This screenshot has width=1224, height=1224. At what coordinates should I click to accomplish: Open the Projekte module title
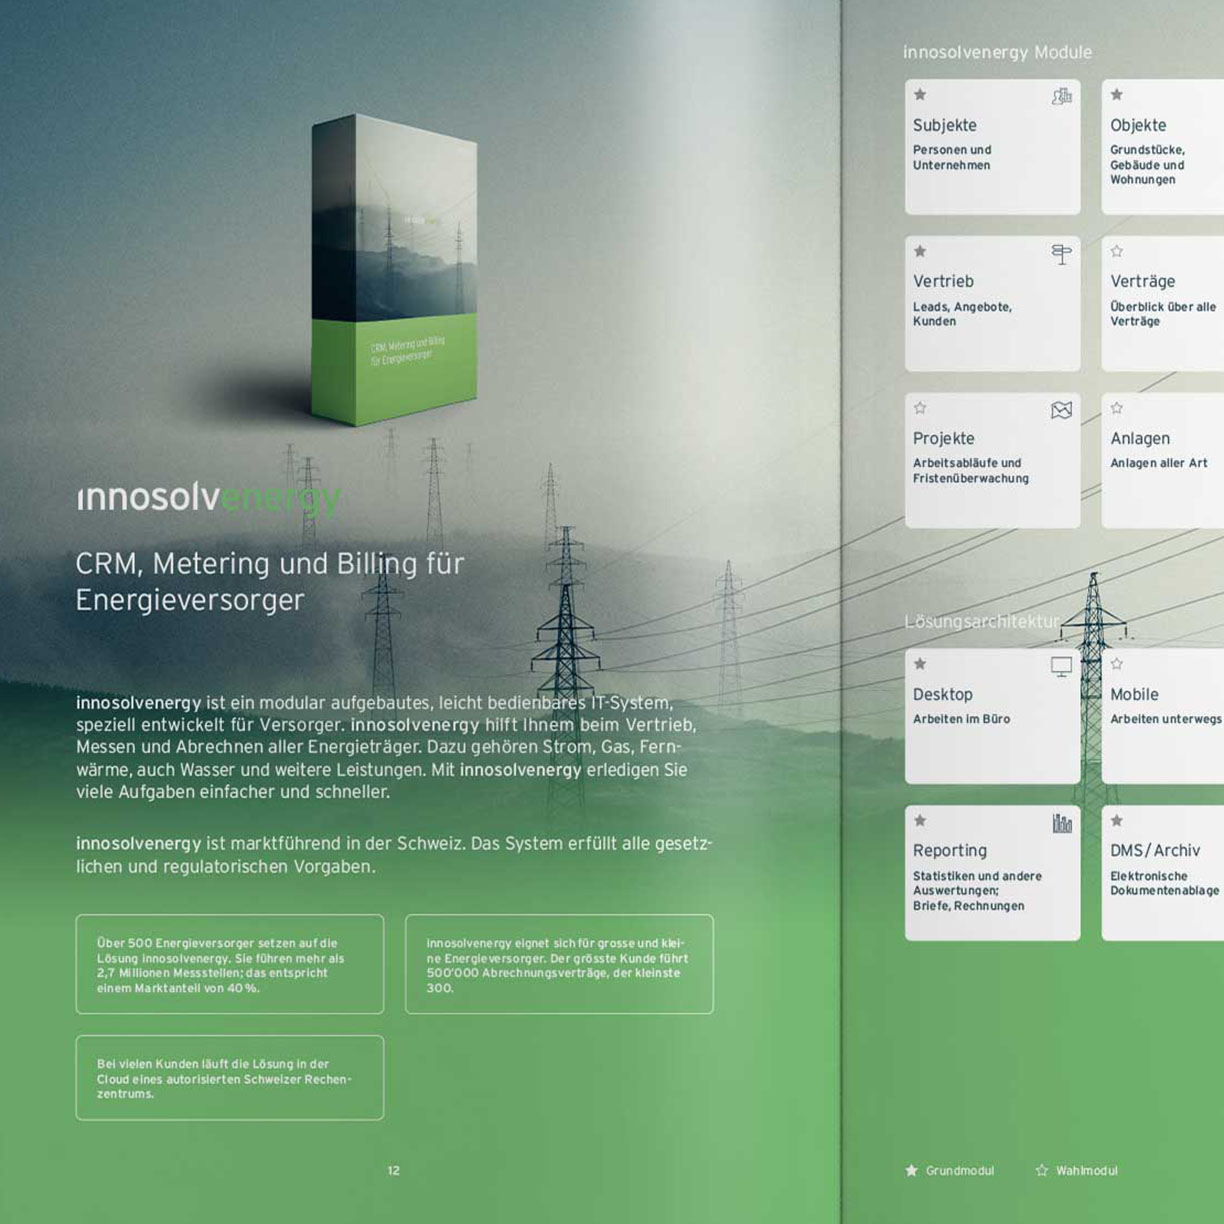coord(943,439)
